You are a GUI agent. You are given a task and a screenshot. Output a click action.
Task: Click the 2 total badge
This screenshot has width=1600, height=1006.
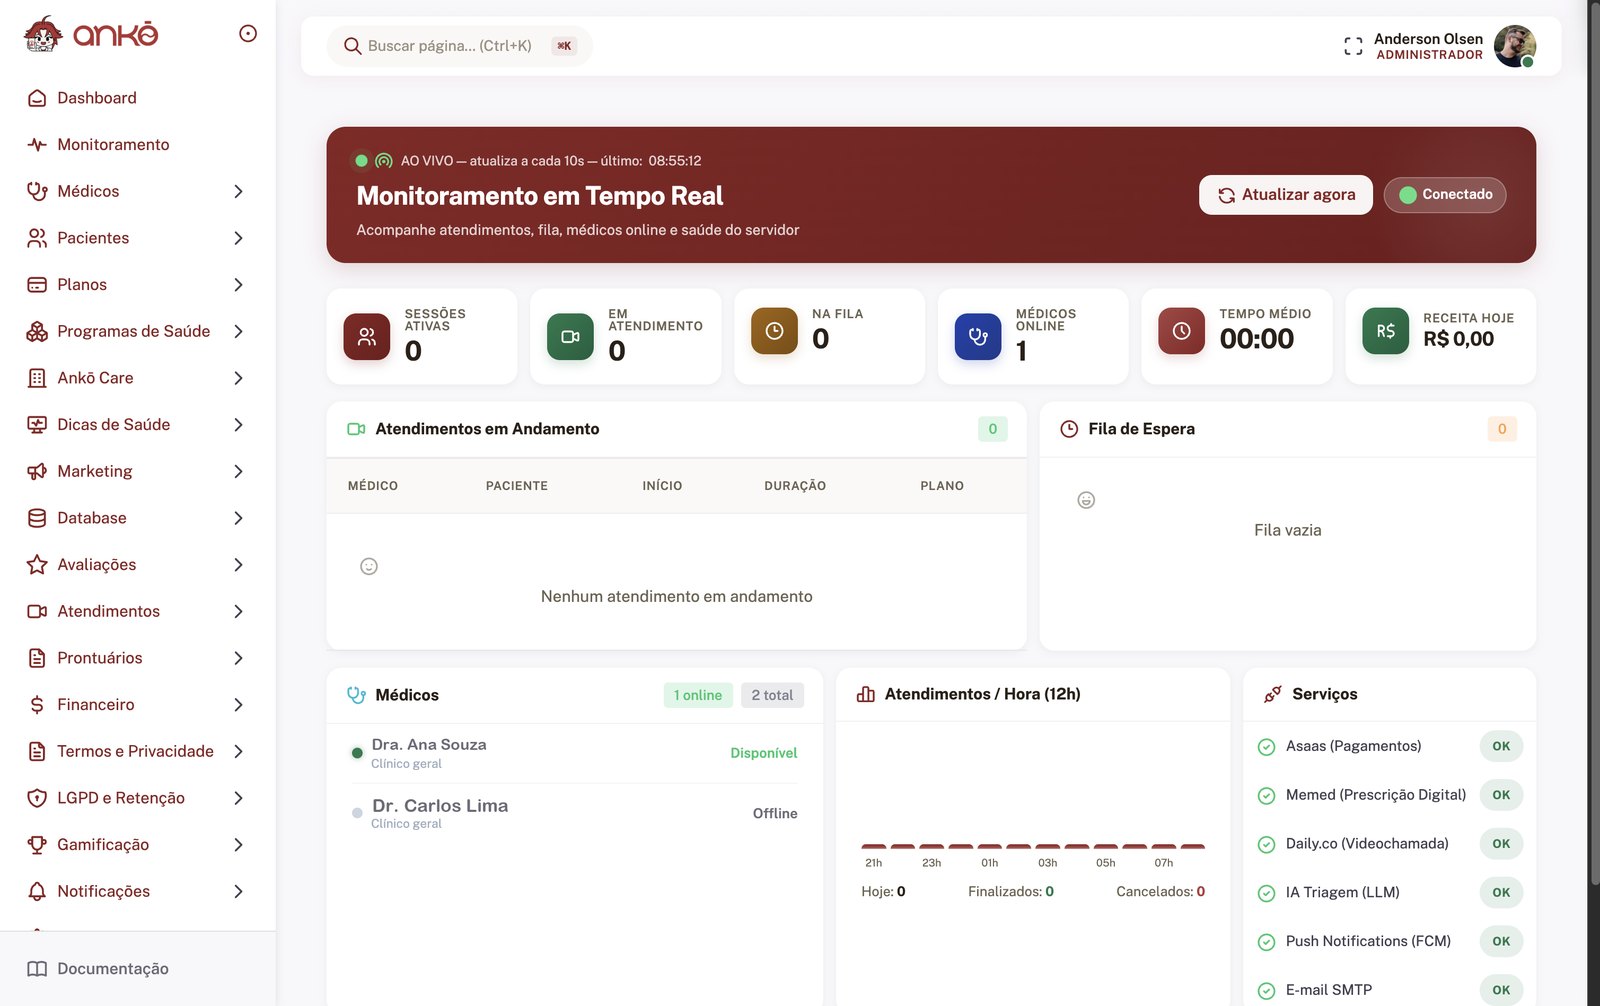pos(772,695)
